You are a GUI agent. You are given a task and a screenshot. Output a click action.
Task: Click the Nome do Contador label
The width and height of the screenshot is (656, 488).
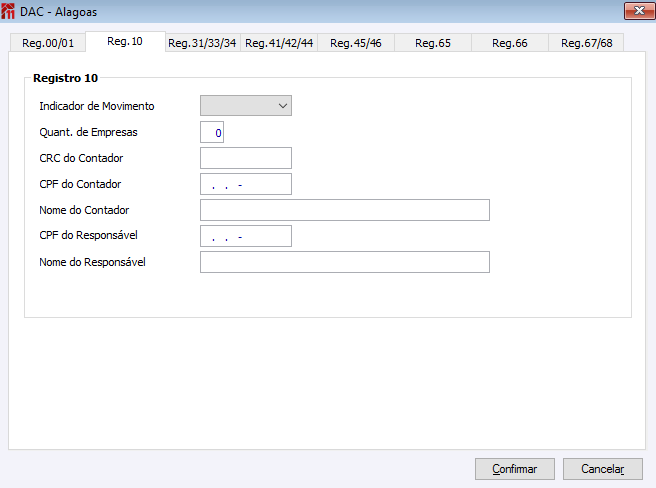pos(84,210)
